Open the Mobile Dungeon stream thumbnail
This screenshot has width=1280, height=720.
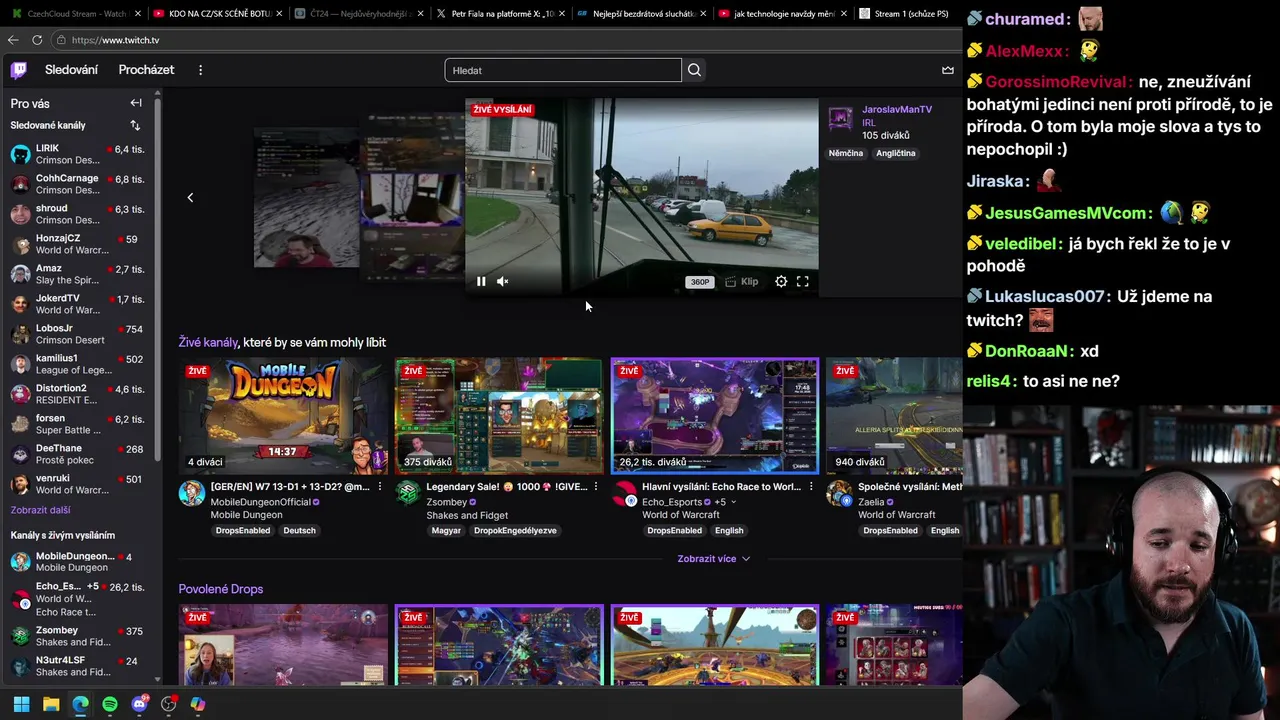pyautogui.click(x=283, y=415)
